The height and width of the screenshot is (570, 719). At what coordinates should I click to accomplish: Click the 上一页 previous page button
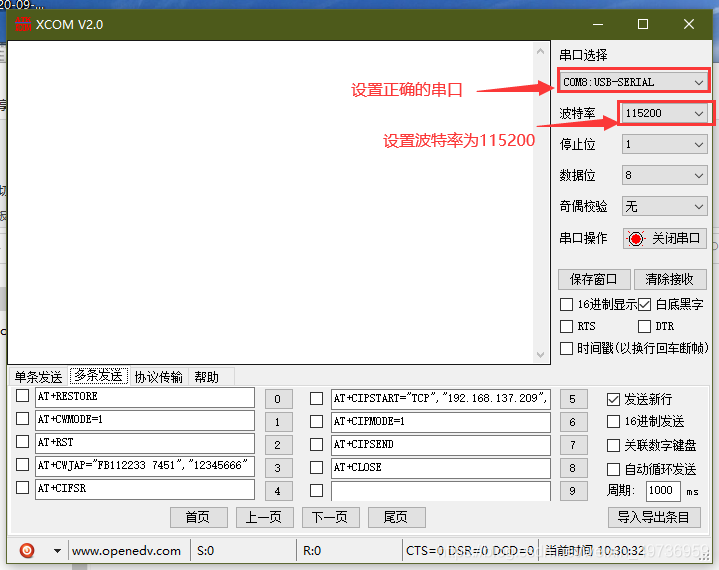265,517
